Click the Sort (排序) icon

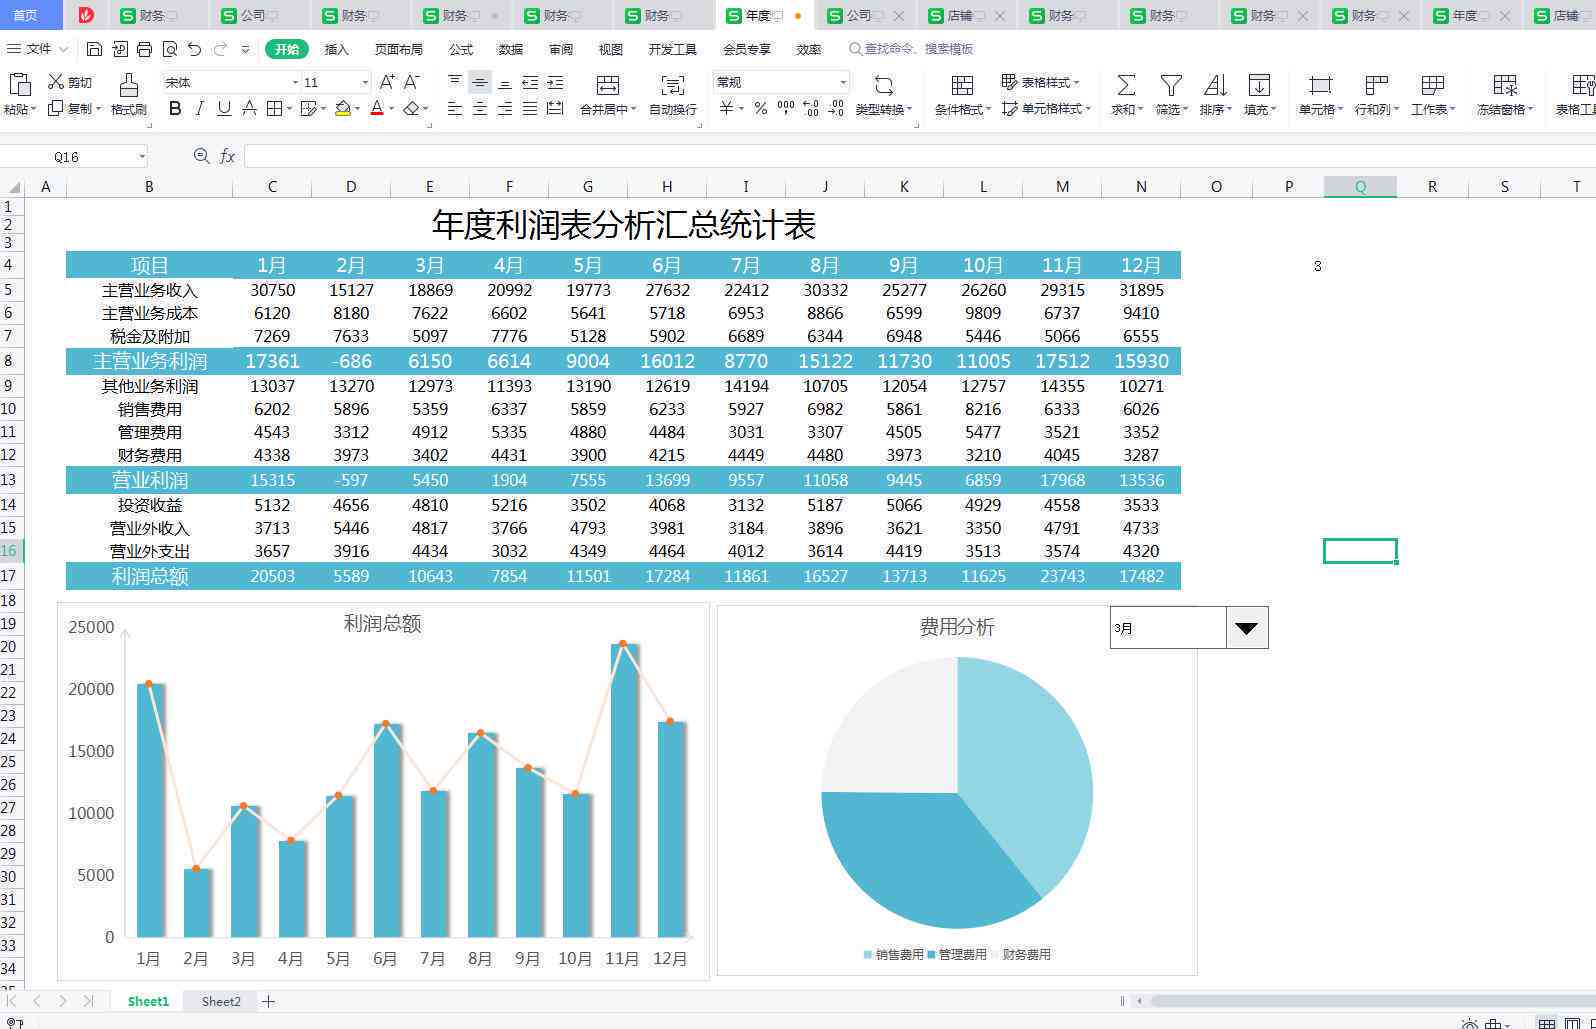click(1215, 86)
